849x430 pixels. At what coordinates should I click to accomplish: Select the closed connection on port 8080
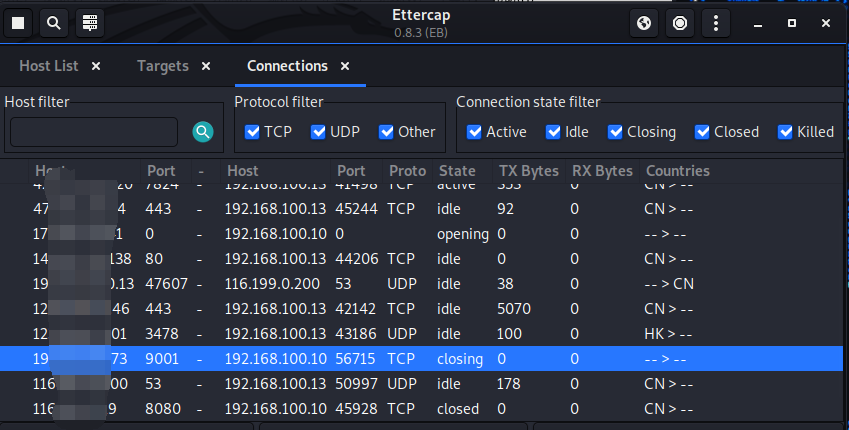[x=422, y=408]
